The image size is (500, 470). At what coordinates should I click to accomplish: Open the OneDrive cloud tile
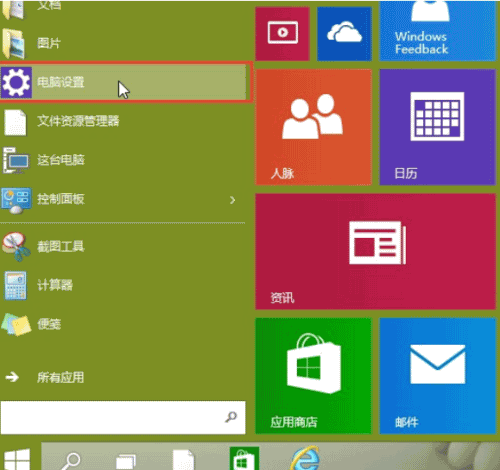point(344,34)
